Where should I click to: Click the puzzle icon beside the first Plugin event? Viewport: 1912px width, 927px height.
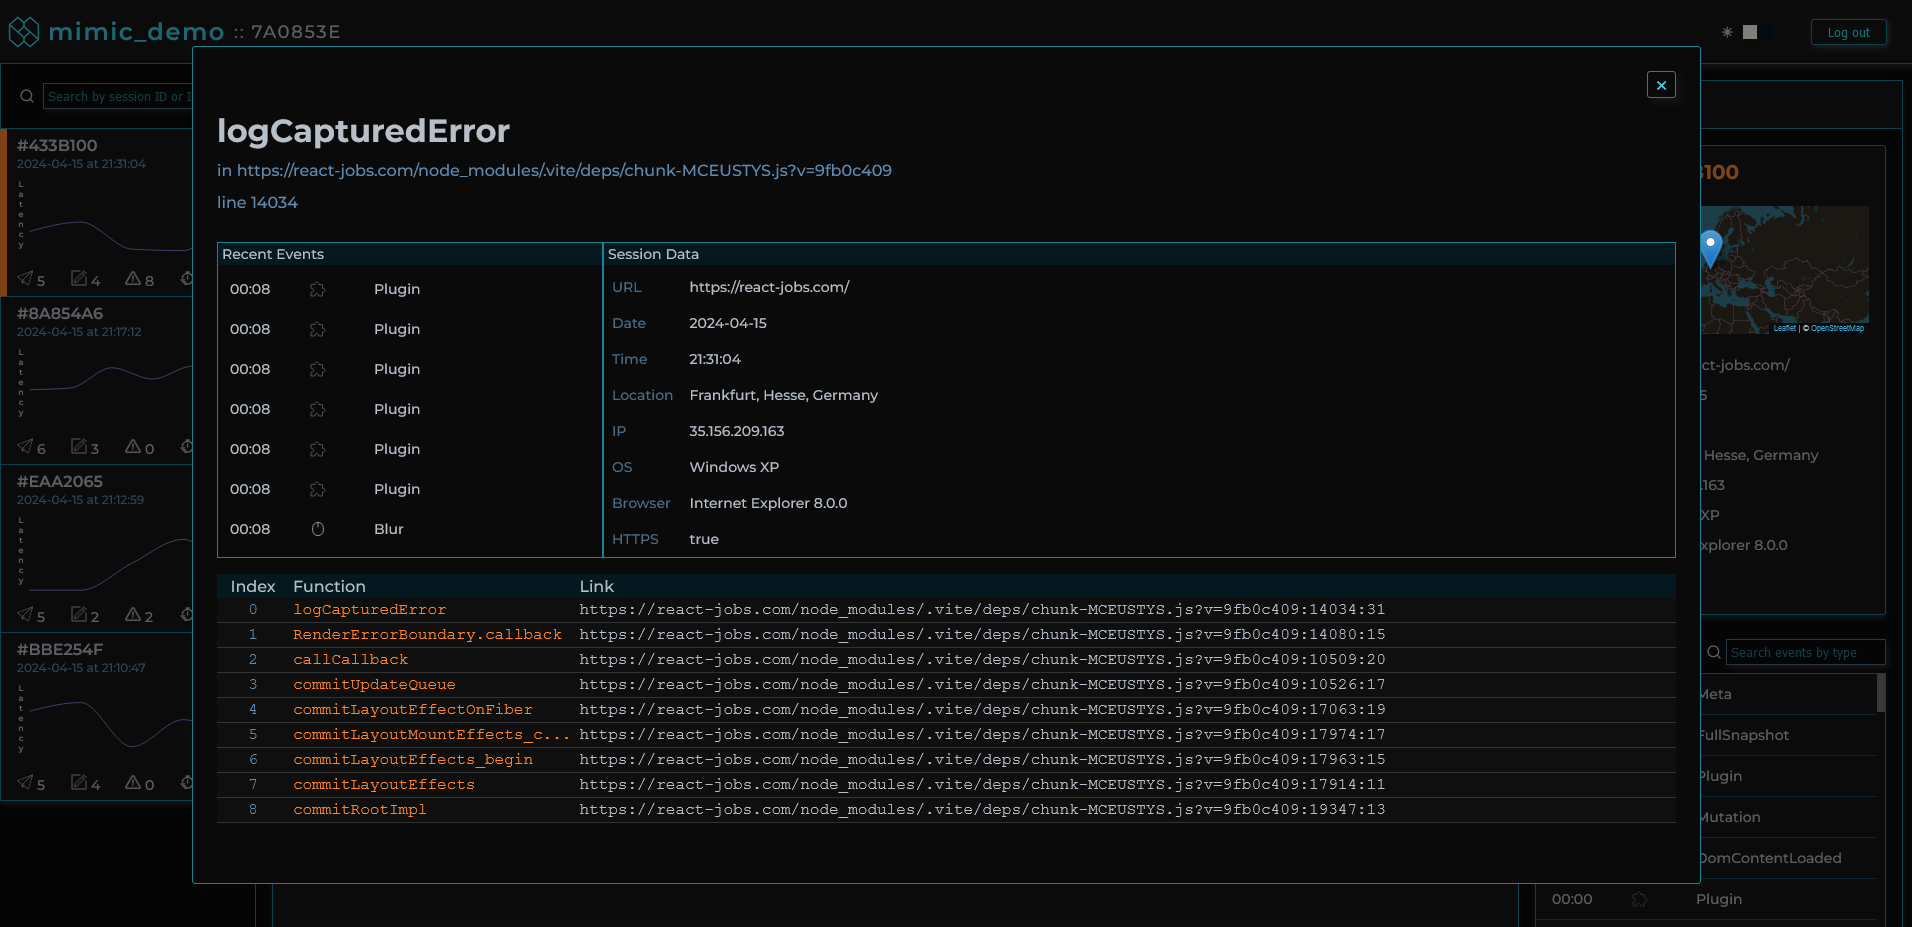click(x=317, y=288)
